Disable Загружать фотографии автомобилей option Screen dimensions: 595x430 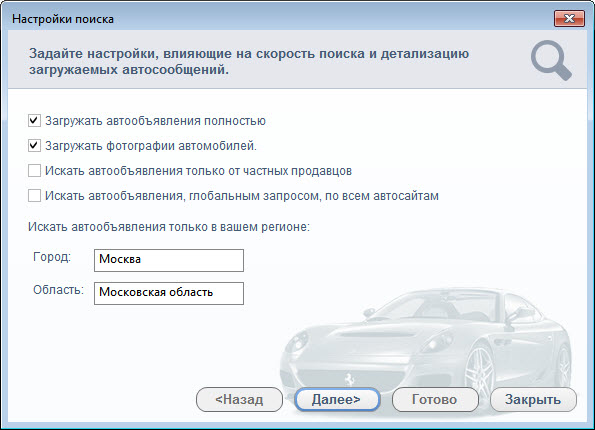(x=34, y=146)
